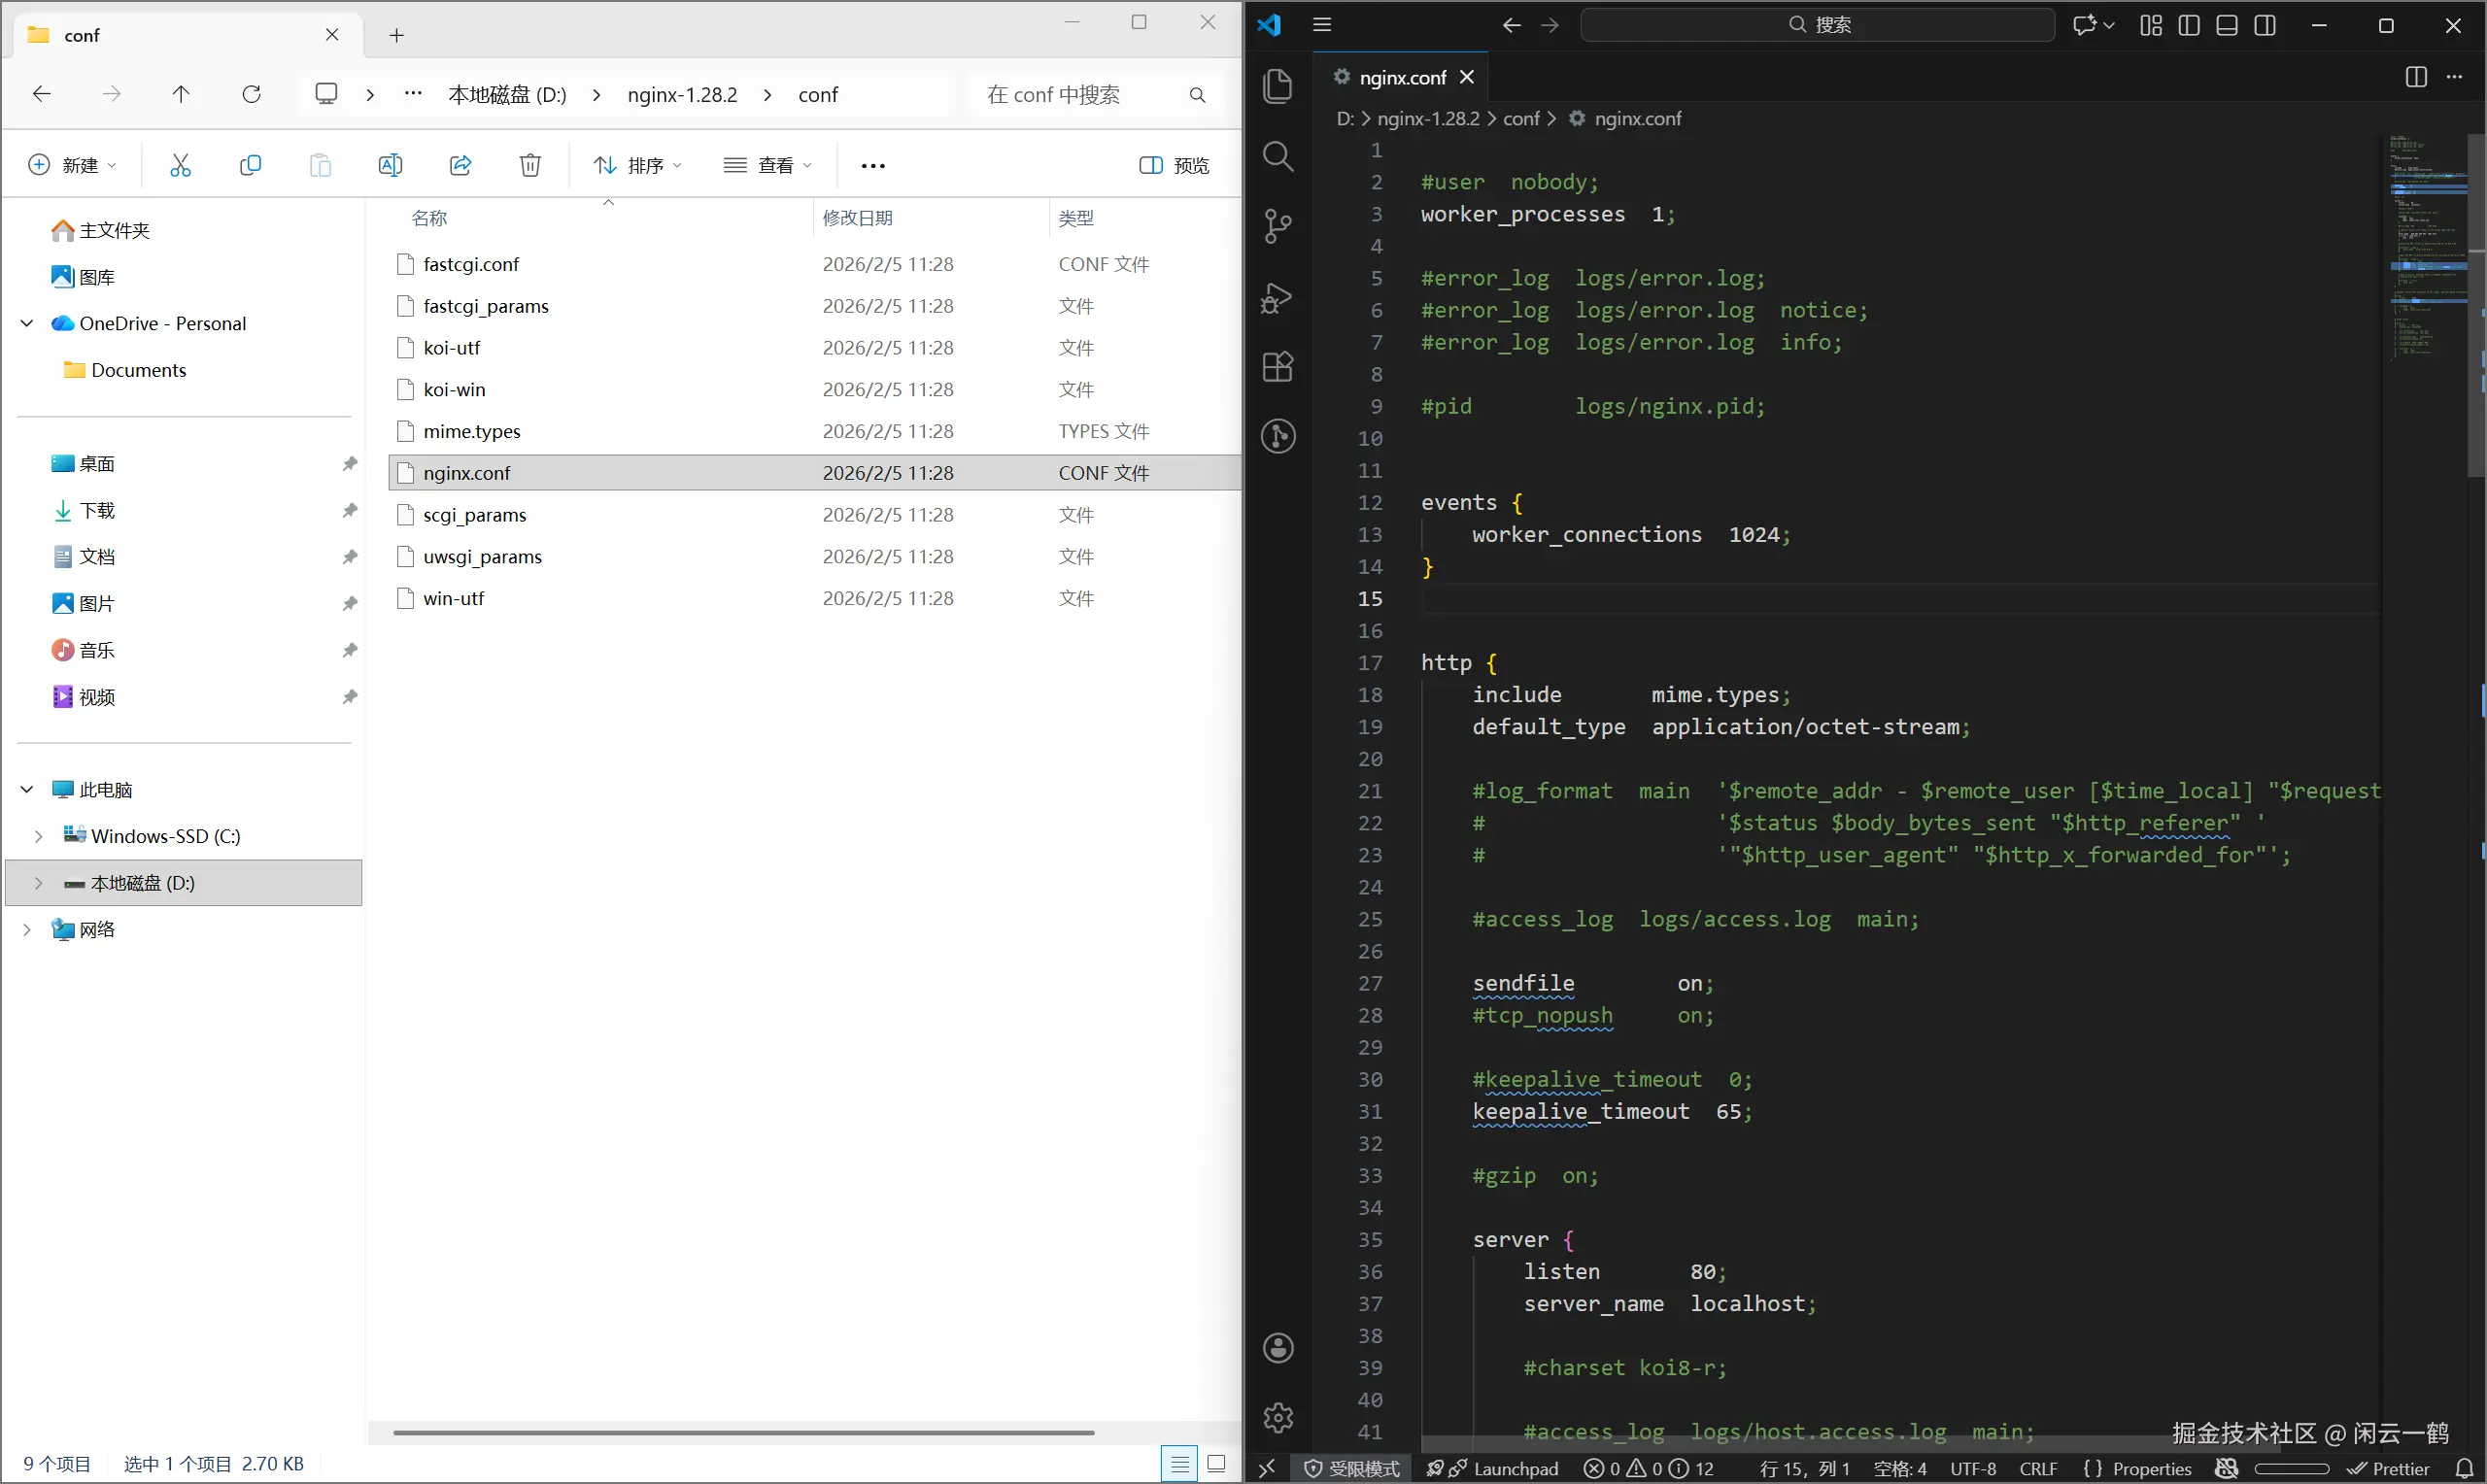Click CRLF line ending status item
The image size is (2487, 1484).
click(2038, 1468)
